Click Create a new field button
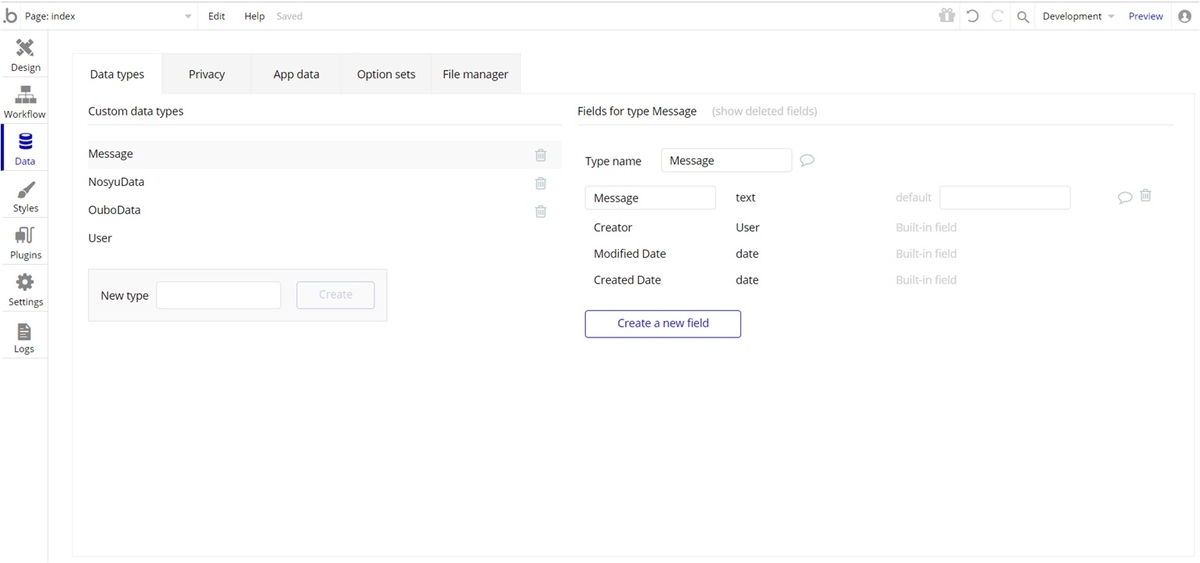Viewport: 1200px width, 563px height. pos(663,324)
